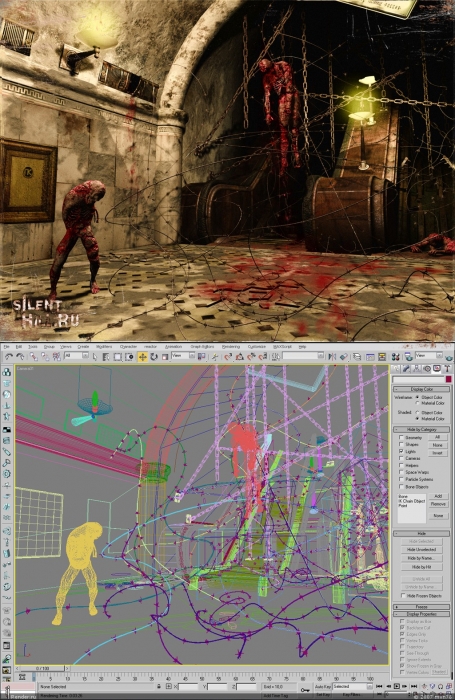Click the top reactor toolbar icon on left

tap(7, 373)
